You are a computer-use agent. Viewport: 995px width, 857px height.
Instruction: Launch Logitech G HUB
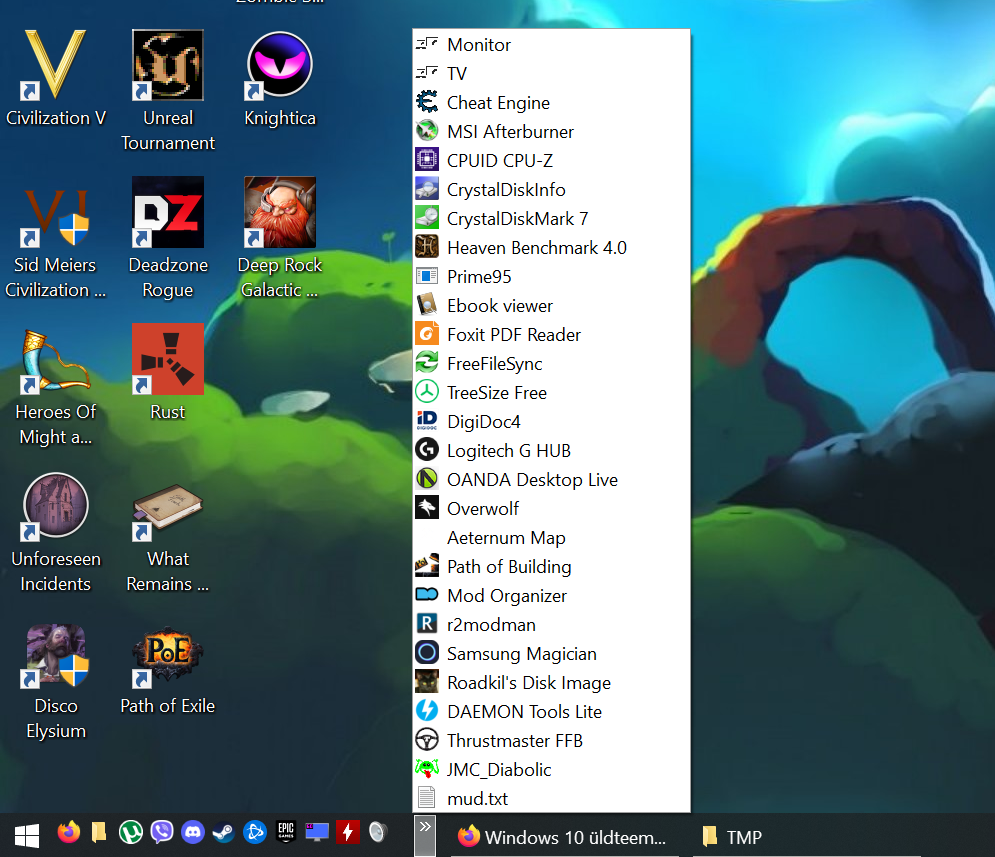551,450
